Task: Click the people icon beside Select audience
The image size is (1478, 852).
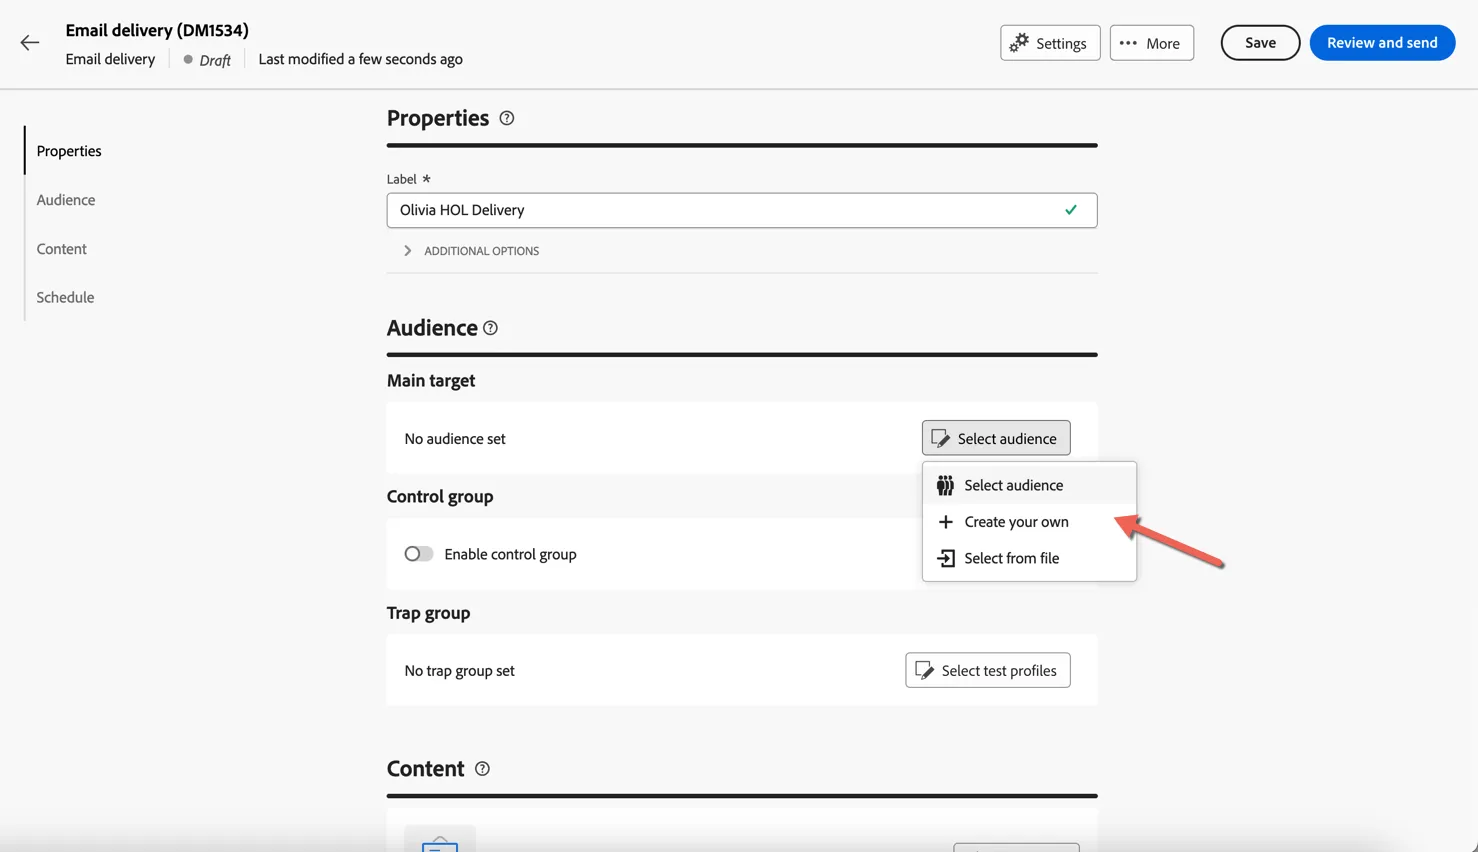Action: (x=945, y=485)
